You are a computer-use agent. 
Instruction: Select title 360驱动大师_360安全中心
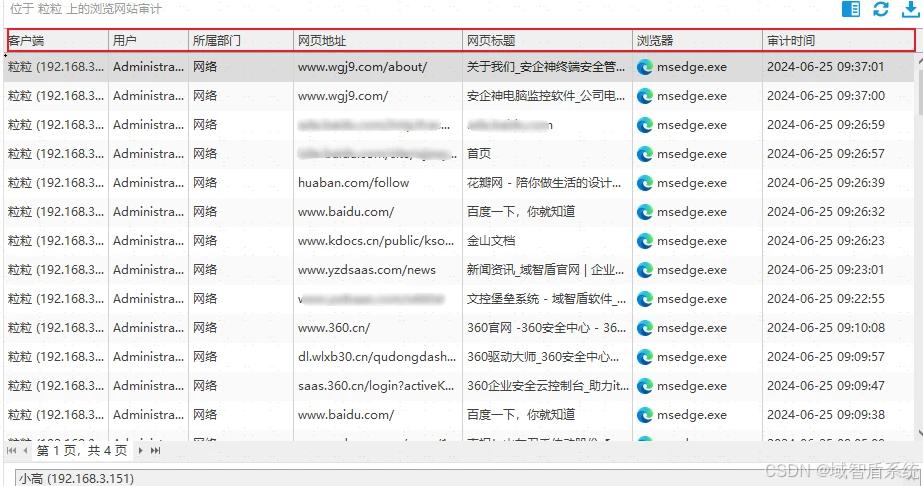click(x=543, y=357)
